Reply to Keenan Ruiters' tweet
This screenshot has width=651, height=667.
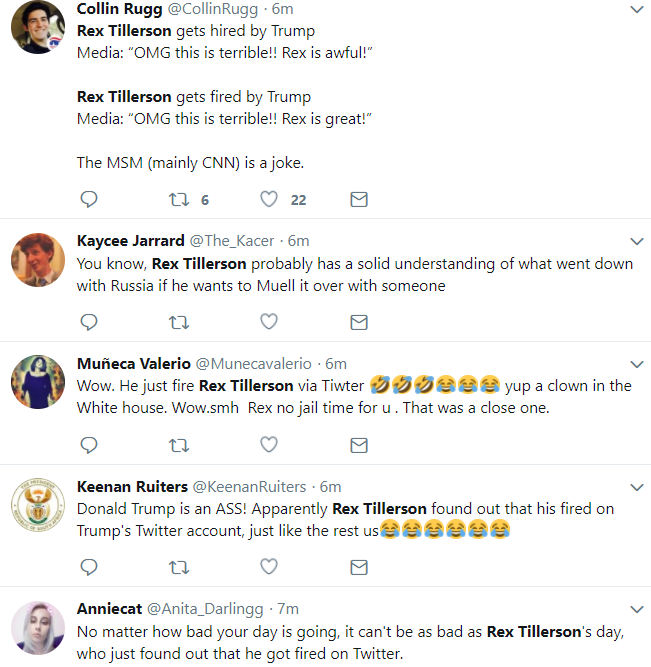89,567
